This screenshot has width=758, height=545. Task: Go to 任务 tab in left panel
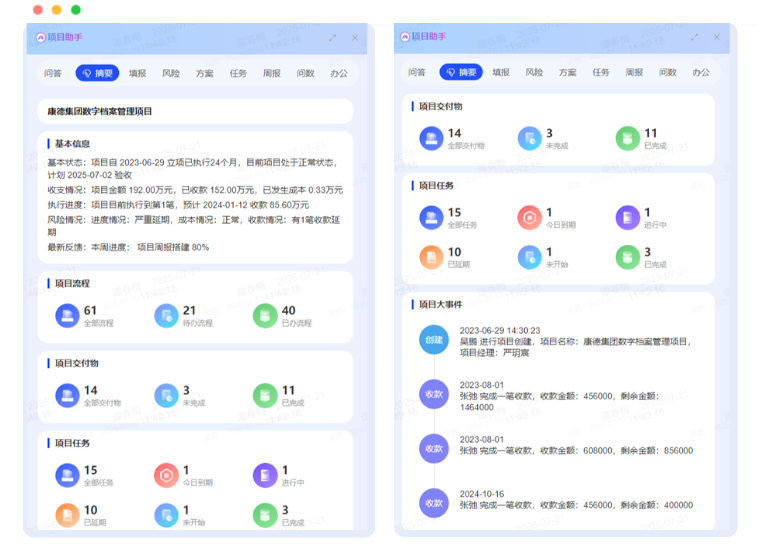pyautogui.click(x=238, y=74)
